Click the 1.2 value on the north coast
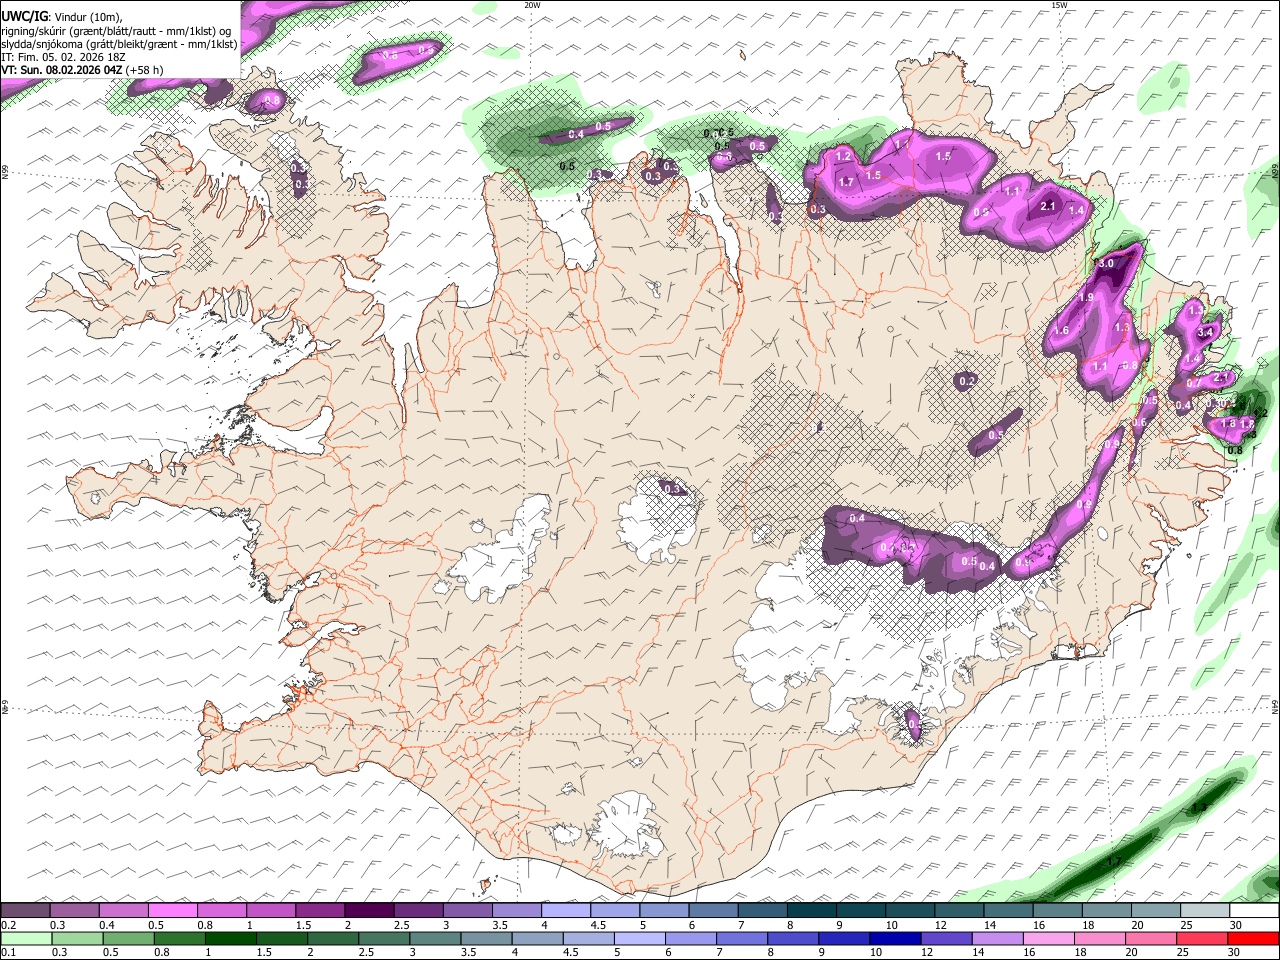 [843, 156]
